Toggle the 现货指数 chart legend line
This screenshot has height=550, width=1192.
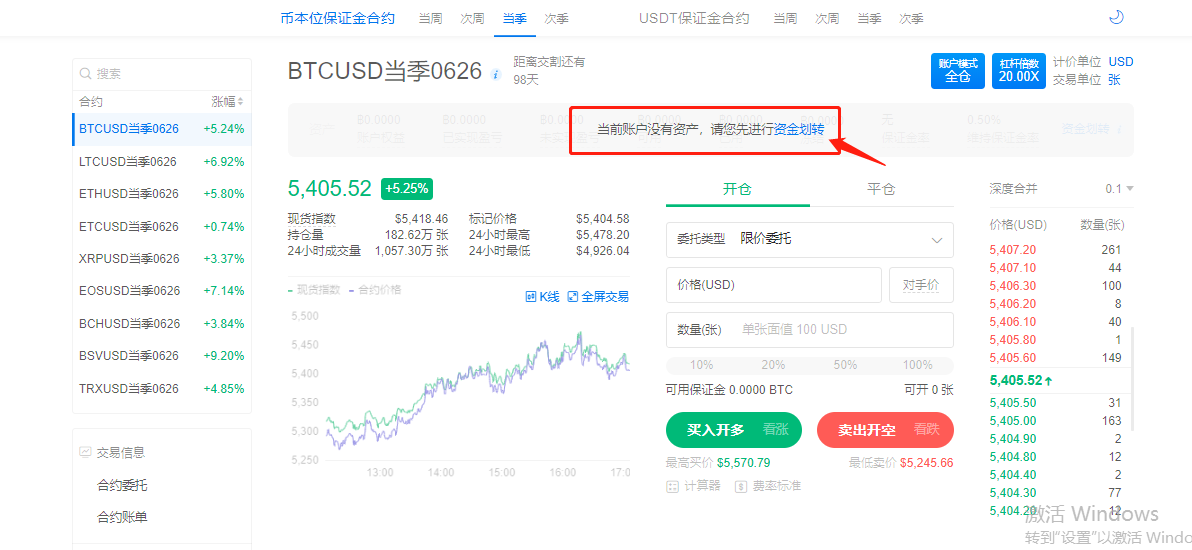[314, 290]
